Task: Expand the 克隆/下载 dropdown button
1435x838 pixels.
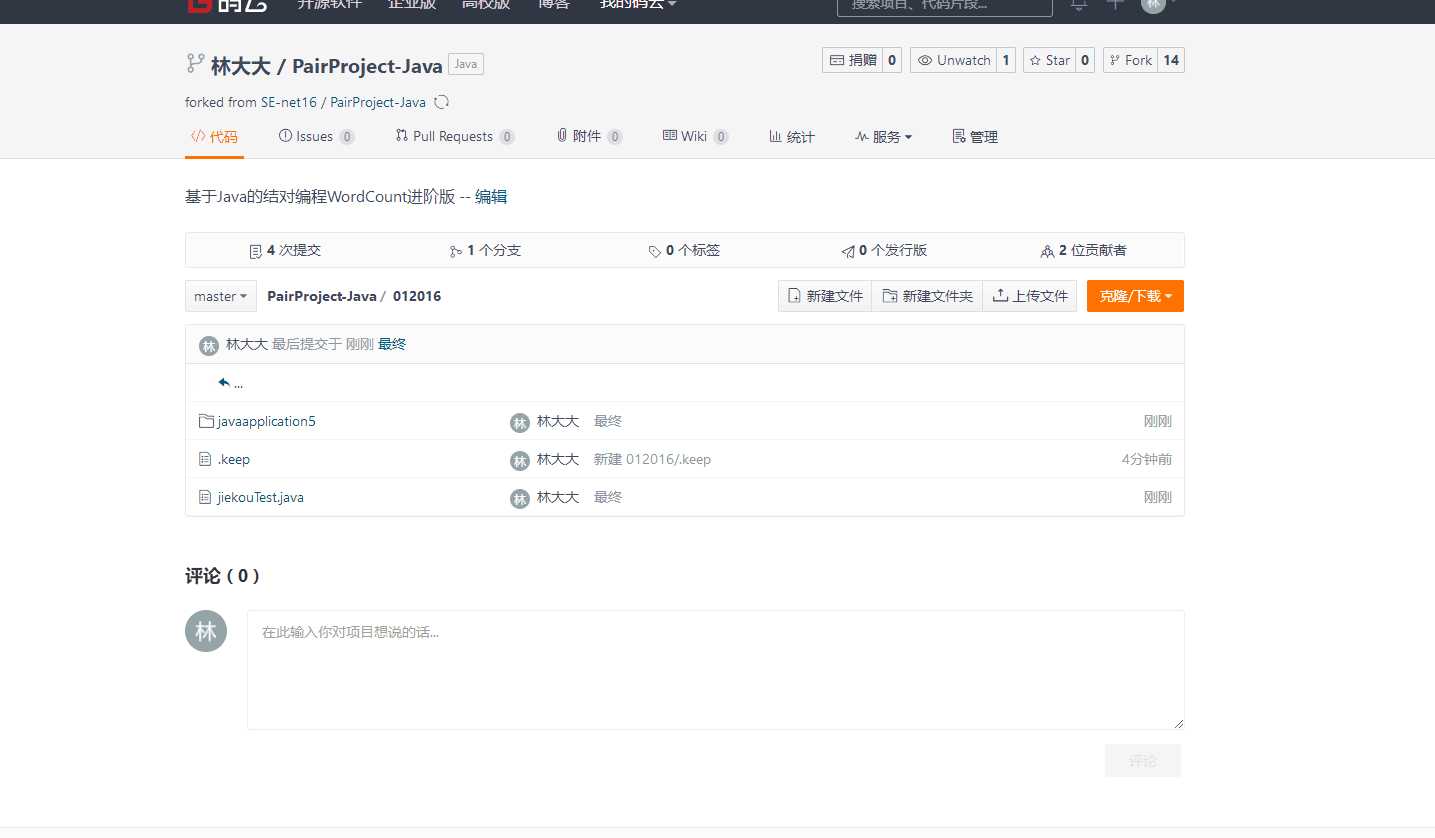Action: pyautogui.click(x=1135, y=296)
